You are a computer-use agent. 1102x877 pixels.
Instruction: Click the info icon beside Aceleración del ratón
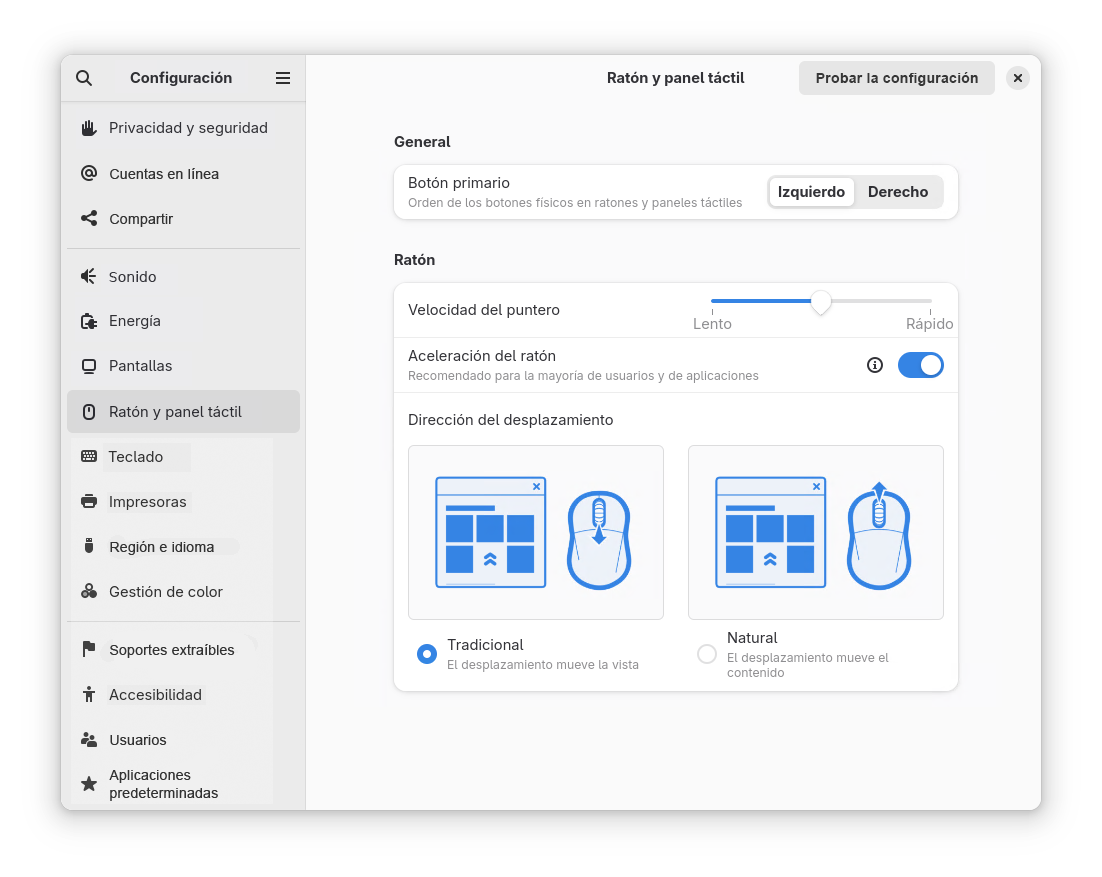coord(875,365)
